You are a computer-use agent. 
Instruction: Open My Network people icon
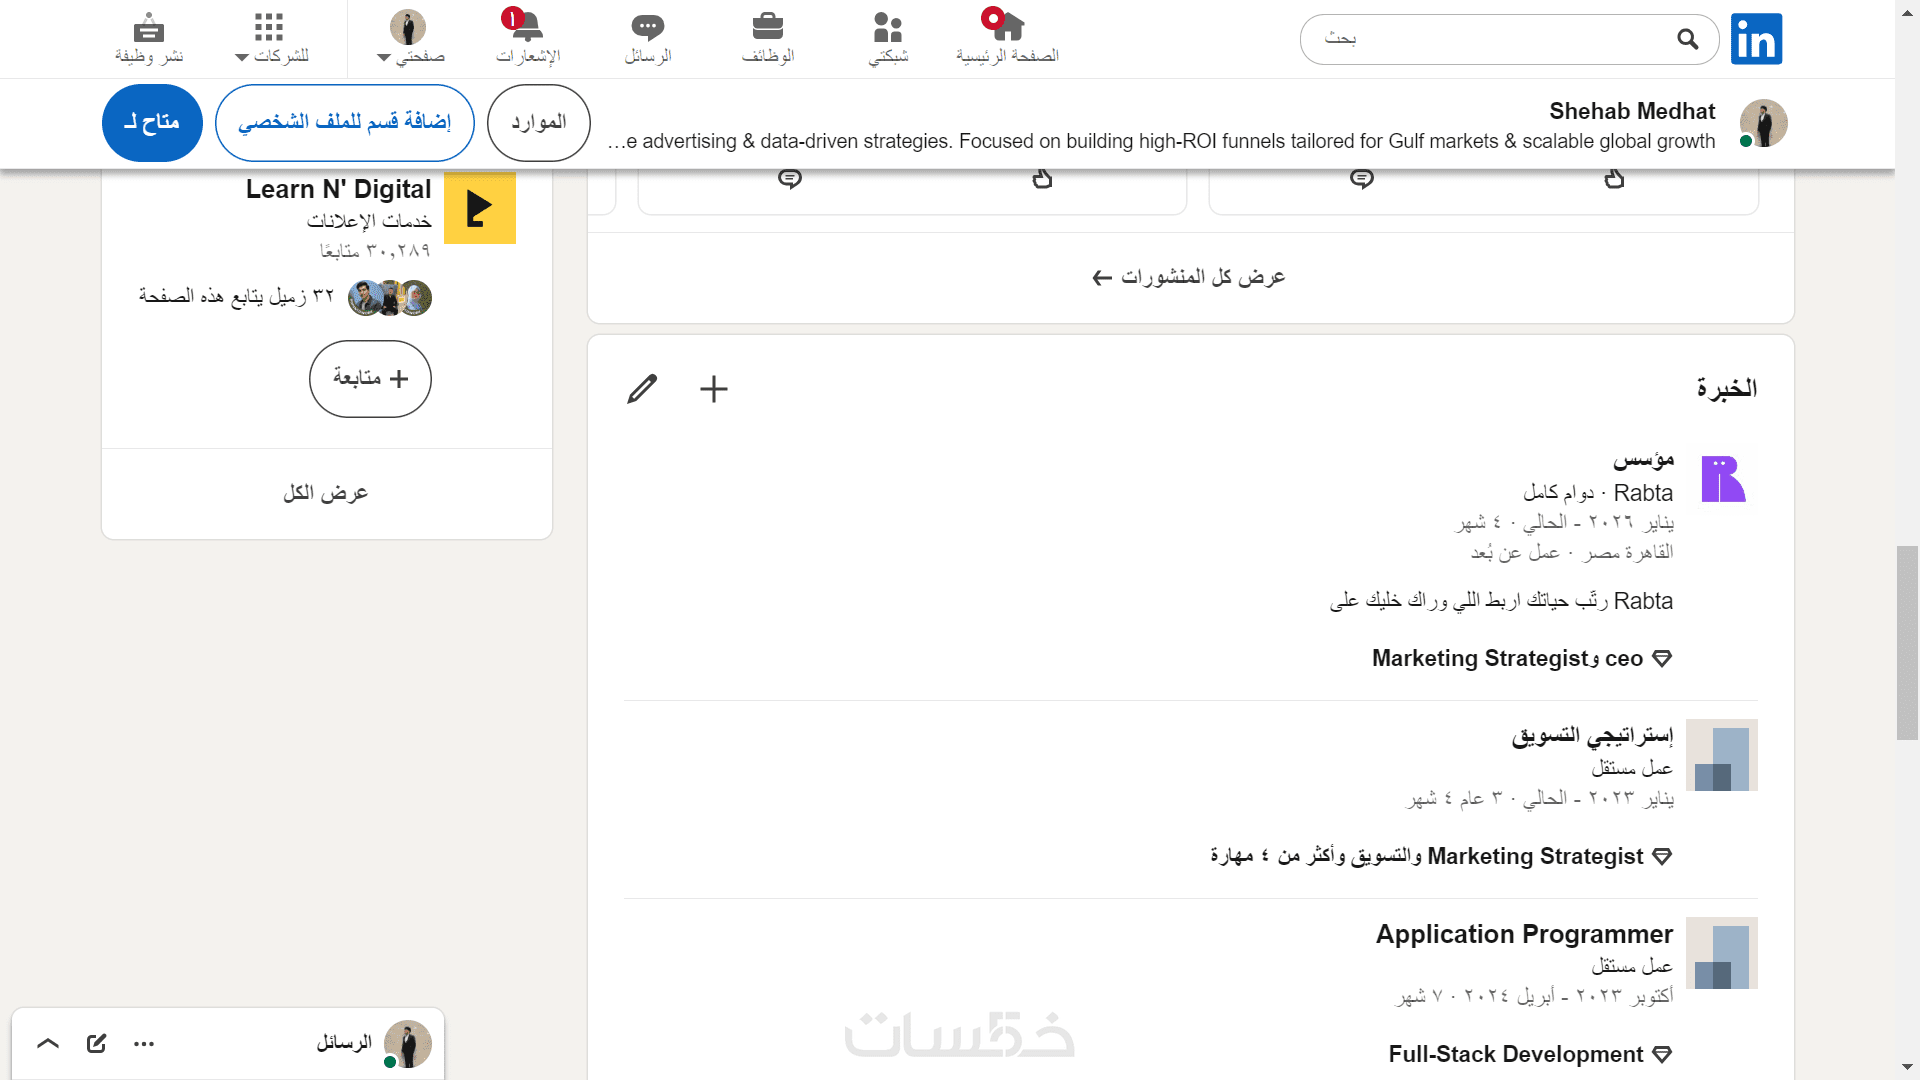click(887, 27)
